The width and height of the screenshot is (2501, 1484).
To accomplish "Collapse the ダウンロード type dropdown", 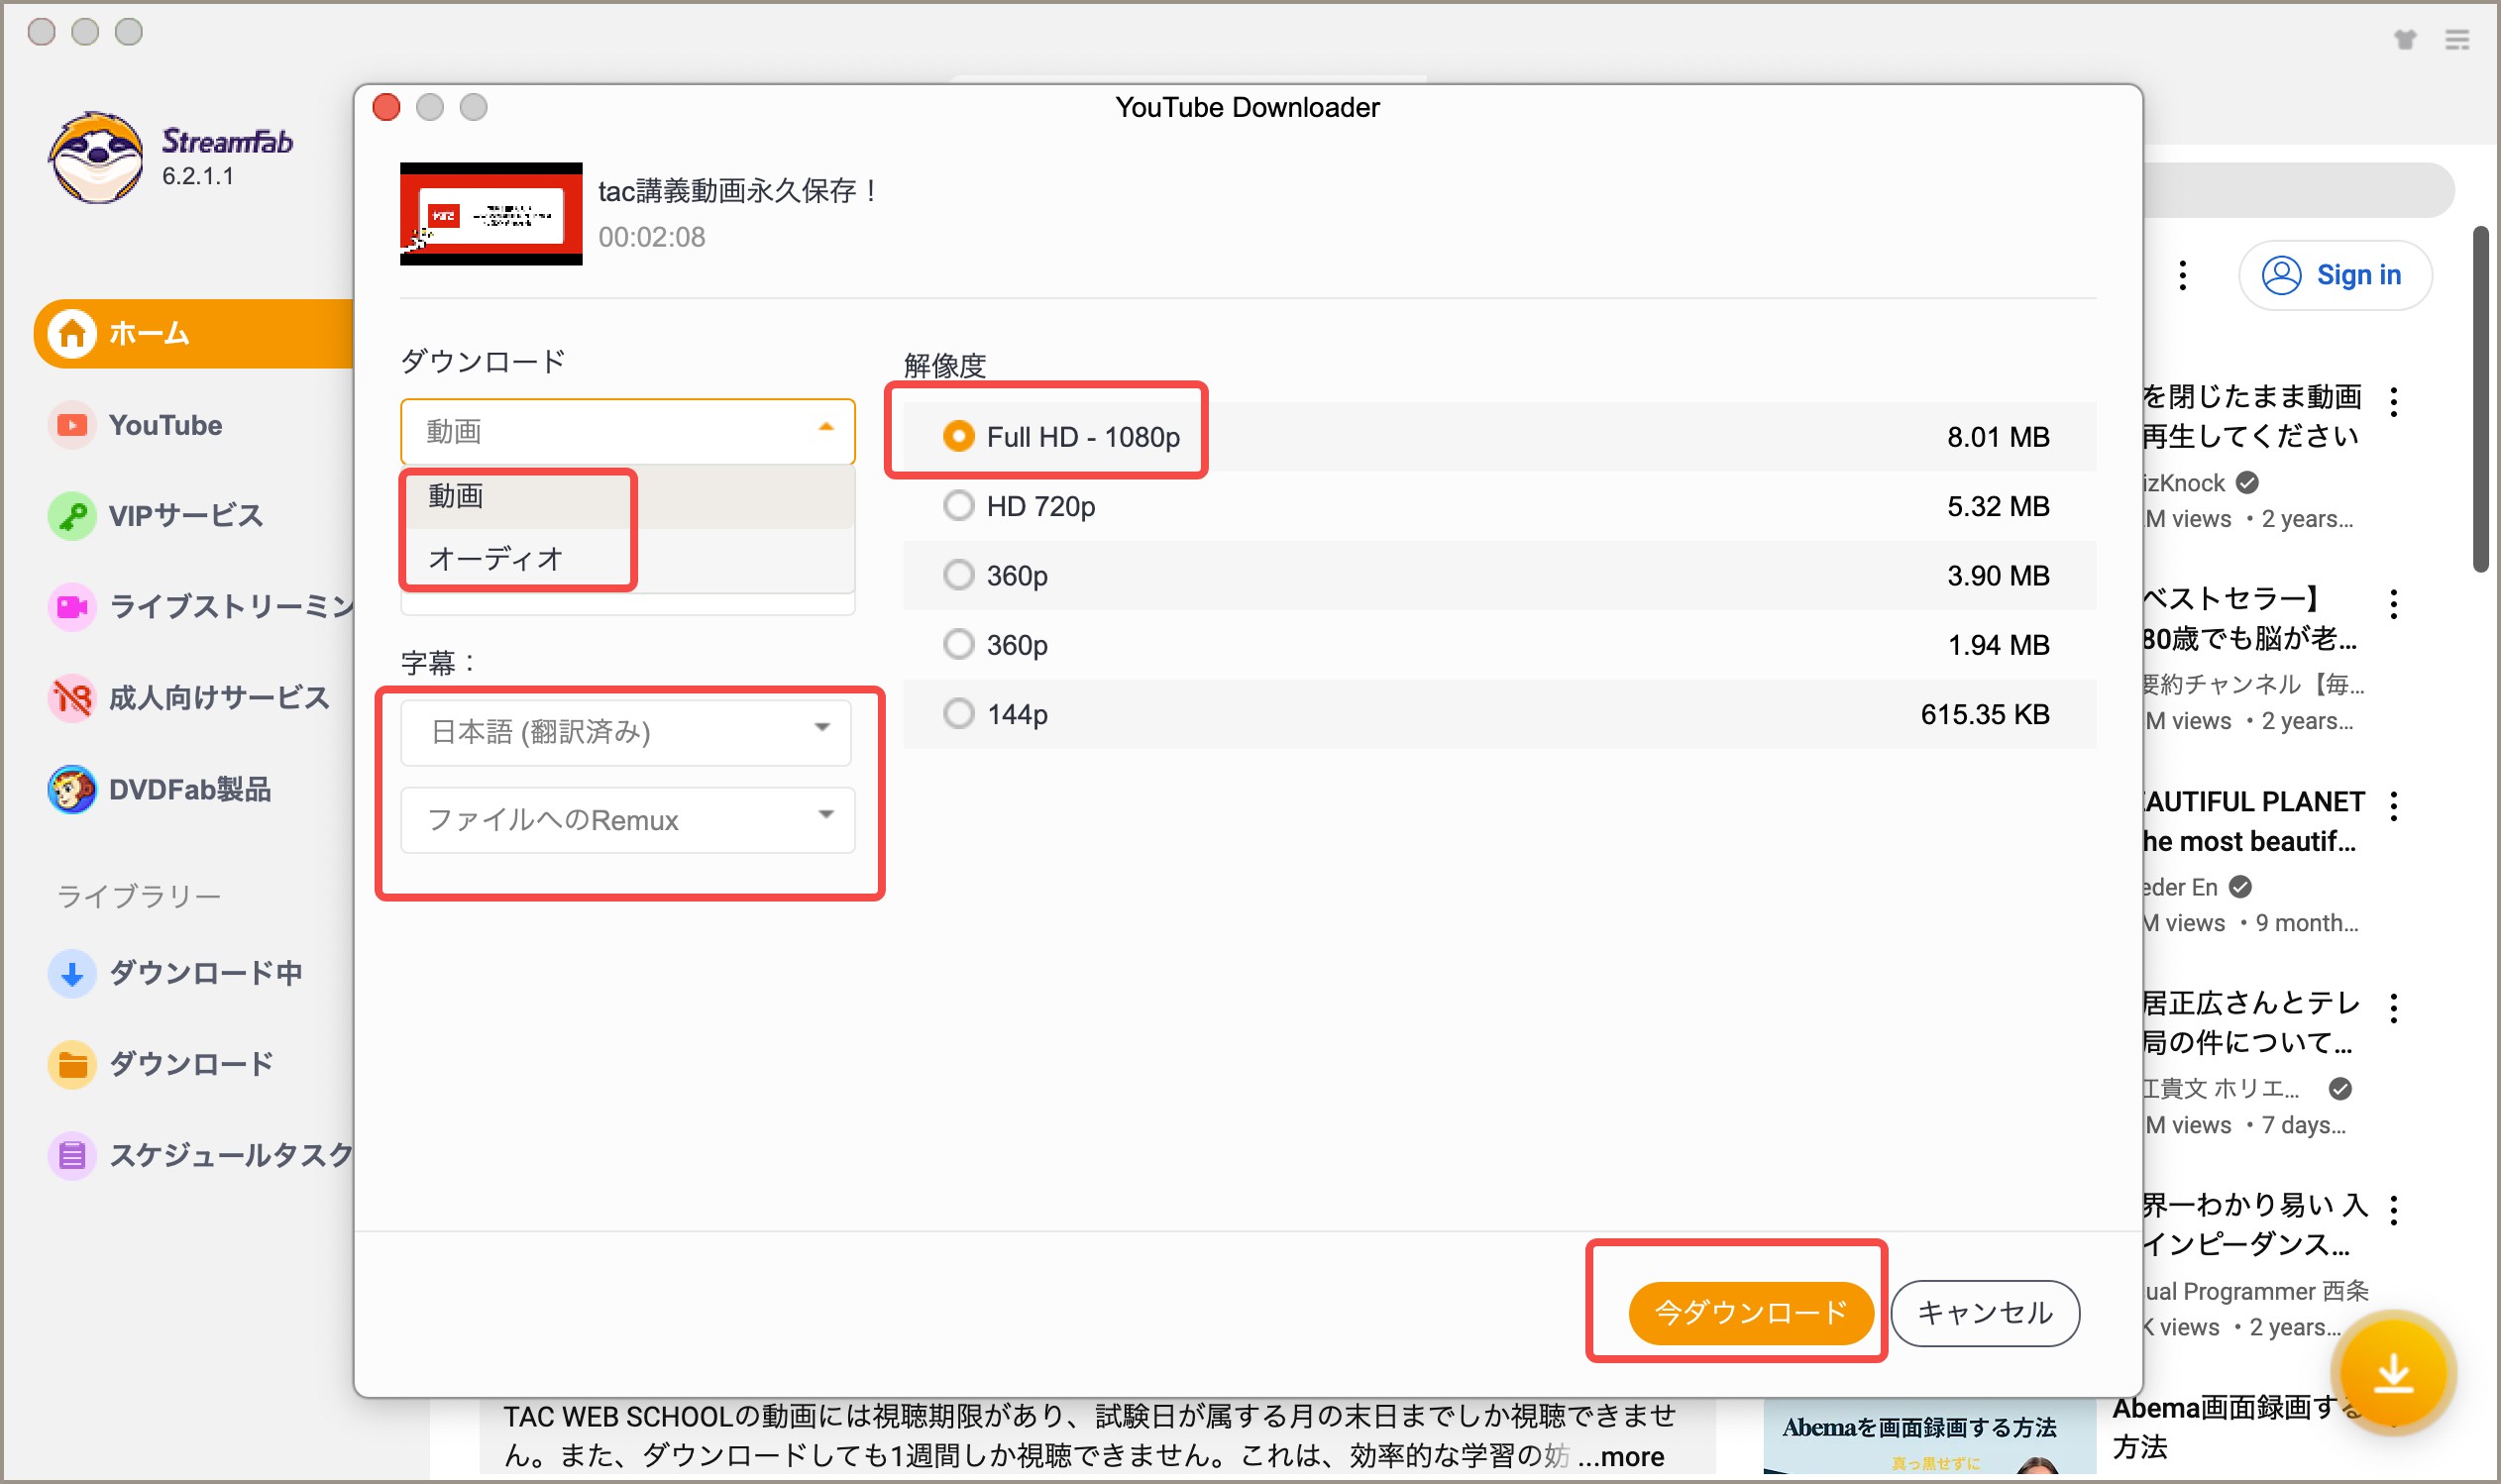I will (627, 431).
